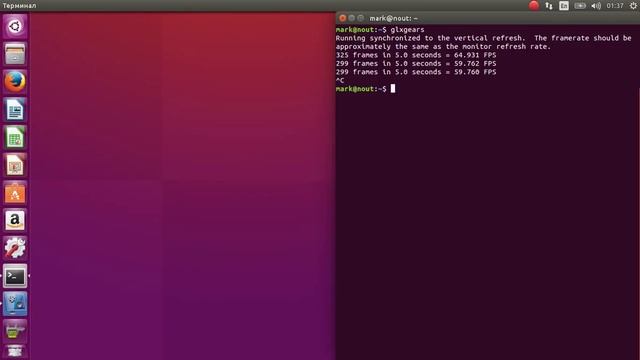Click the line with 59.760 FPS
This screenshot has height=360, width=640.
416,72
